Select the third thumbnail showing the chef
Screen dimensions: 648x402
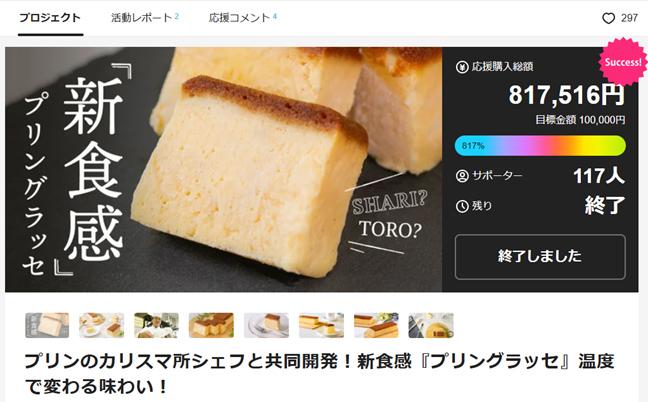pyautogui.click(x=157, y=325)
